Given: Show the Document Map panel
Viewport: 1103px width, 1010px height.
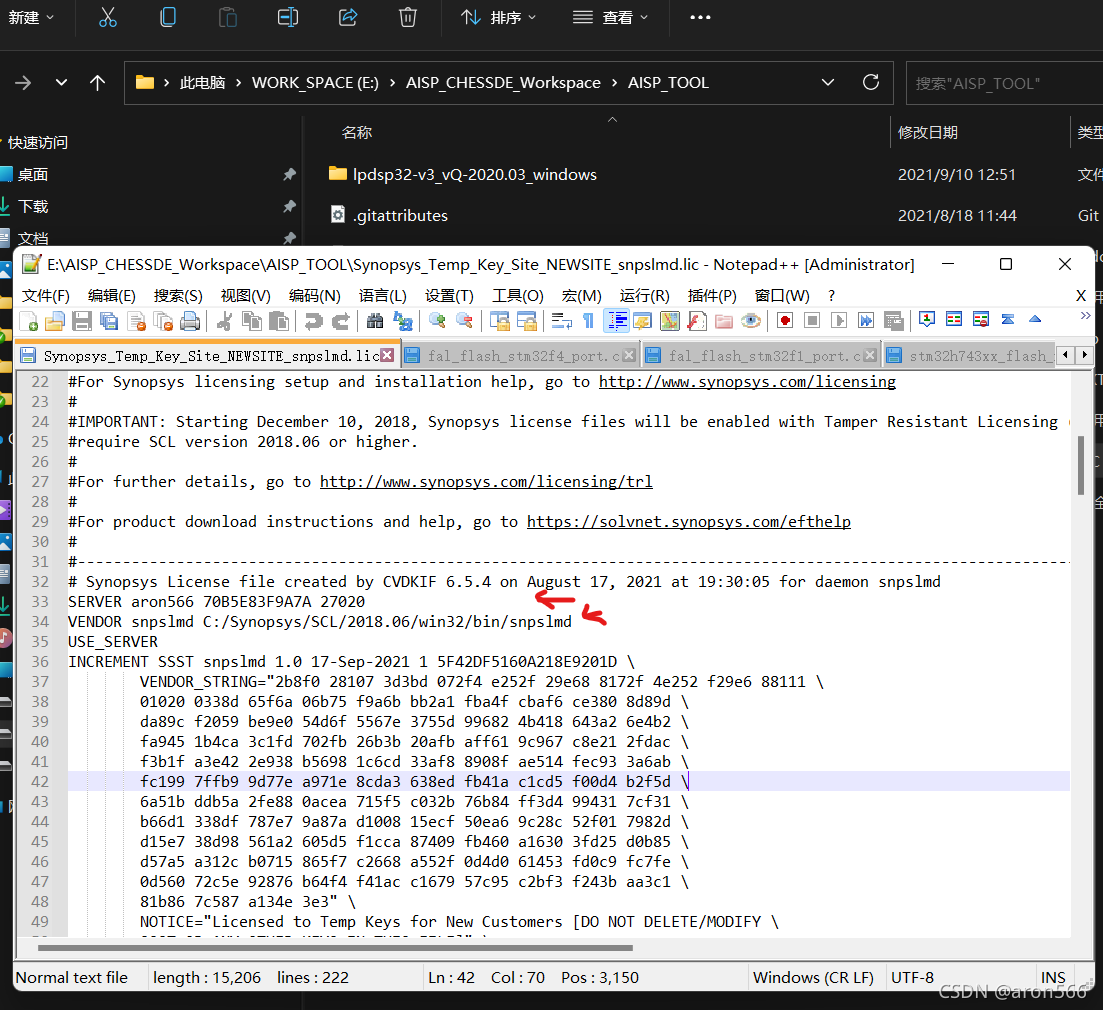Looking at the screenshot, I should click(x=670, y=321).
